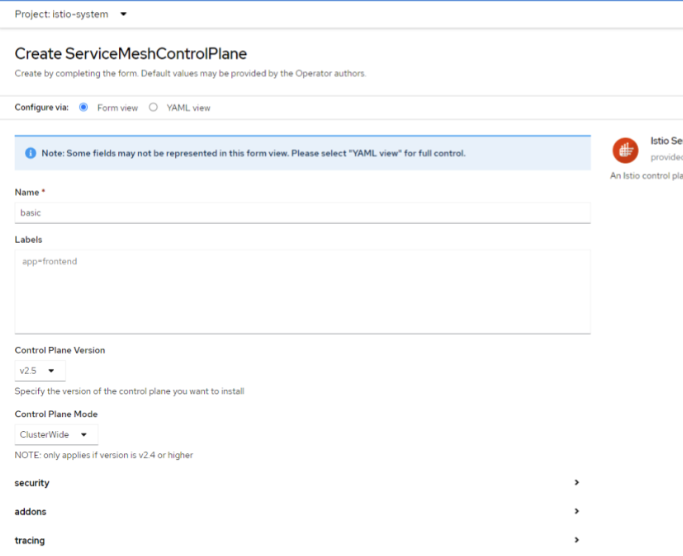Select the YAML view radio button

tap(153, 107)
